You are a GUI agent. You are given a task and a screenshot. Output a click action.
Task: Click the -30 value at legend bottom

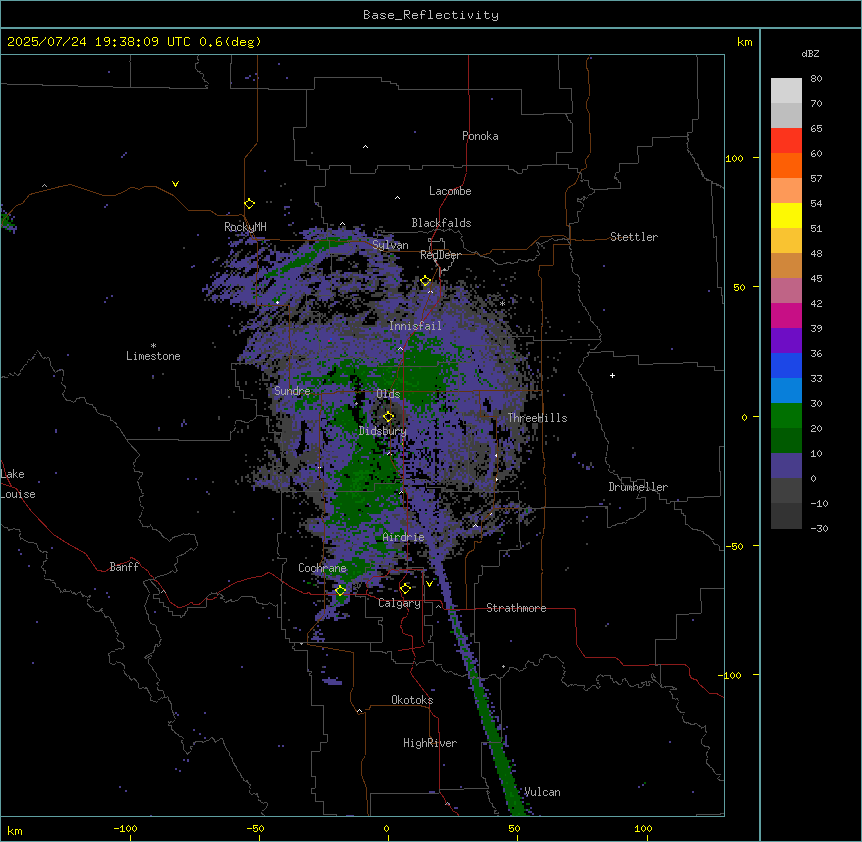pyautogui.click(x=819, y=528)
